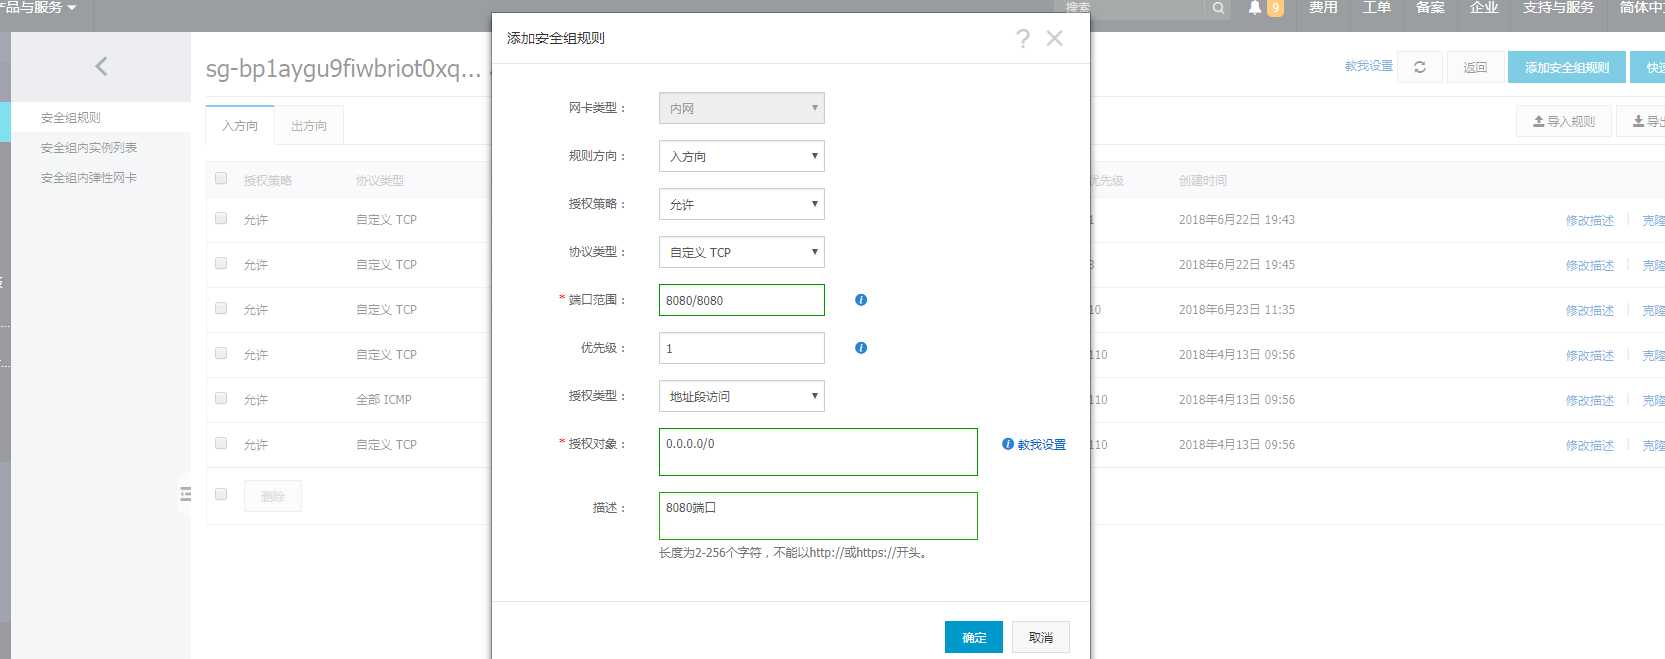Open 教我设置 link in page header
The height and width of the screenshot is (659, 1665).
click(x=1369, y=66)
